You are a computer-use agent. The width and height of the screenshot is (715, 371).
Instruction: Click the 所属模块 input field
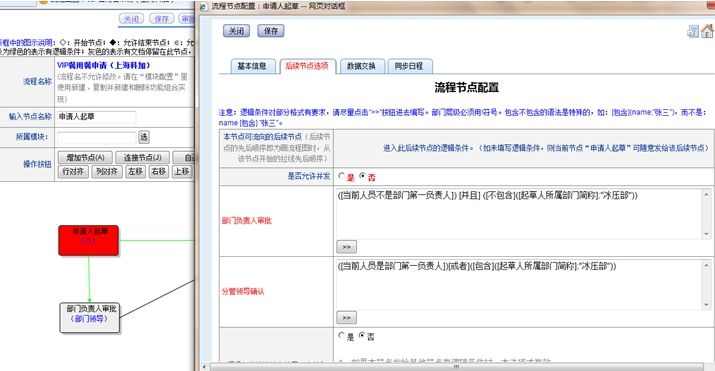tap(96, 137)
